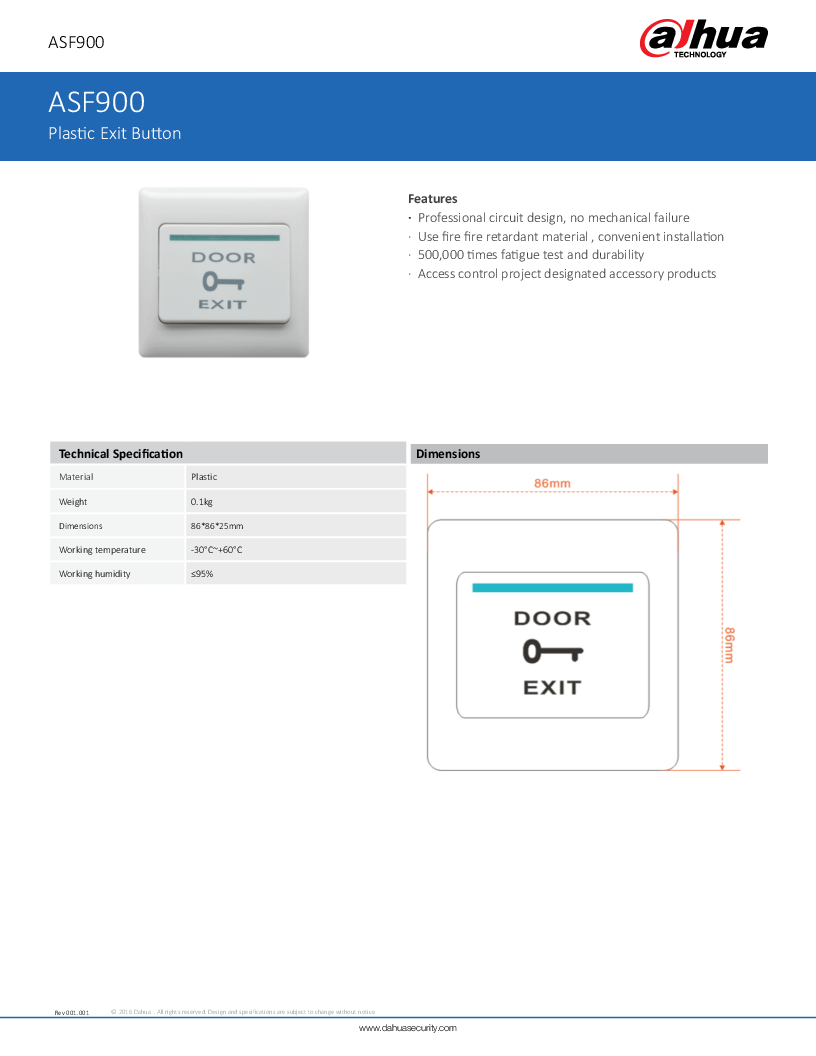Select the "-30°C~+60°C" temperature value
816x1056 pixels.
(216, 550)
